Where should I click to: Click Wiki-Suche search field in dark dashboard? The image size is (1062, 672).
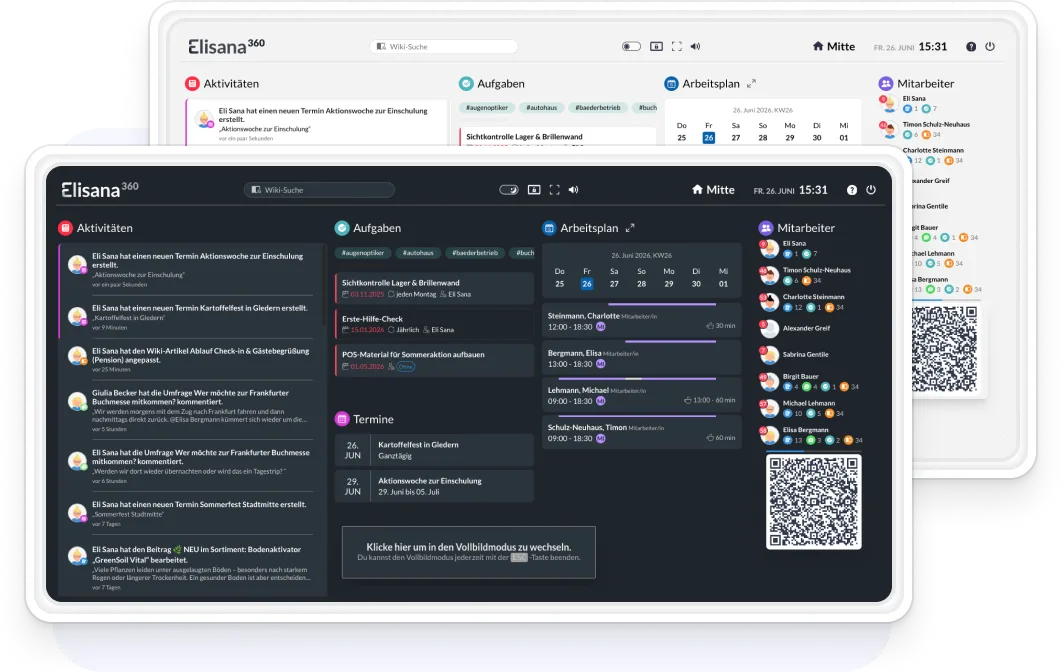click(319, 190)
